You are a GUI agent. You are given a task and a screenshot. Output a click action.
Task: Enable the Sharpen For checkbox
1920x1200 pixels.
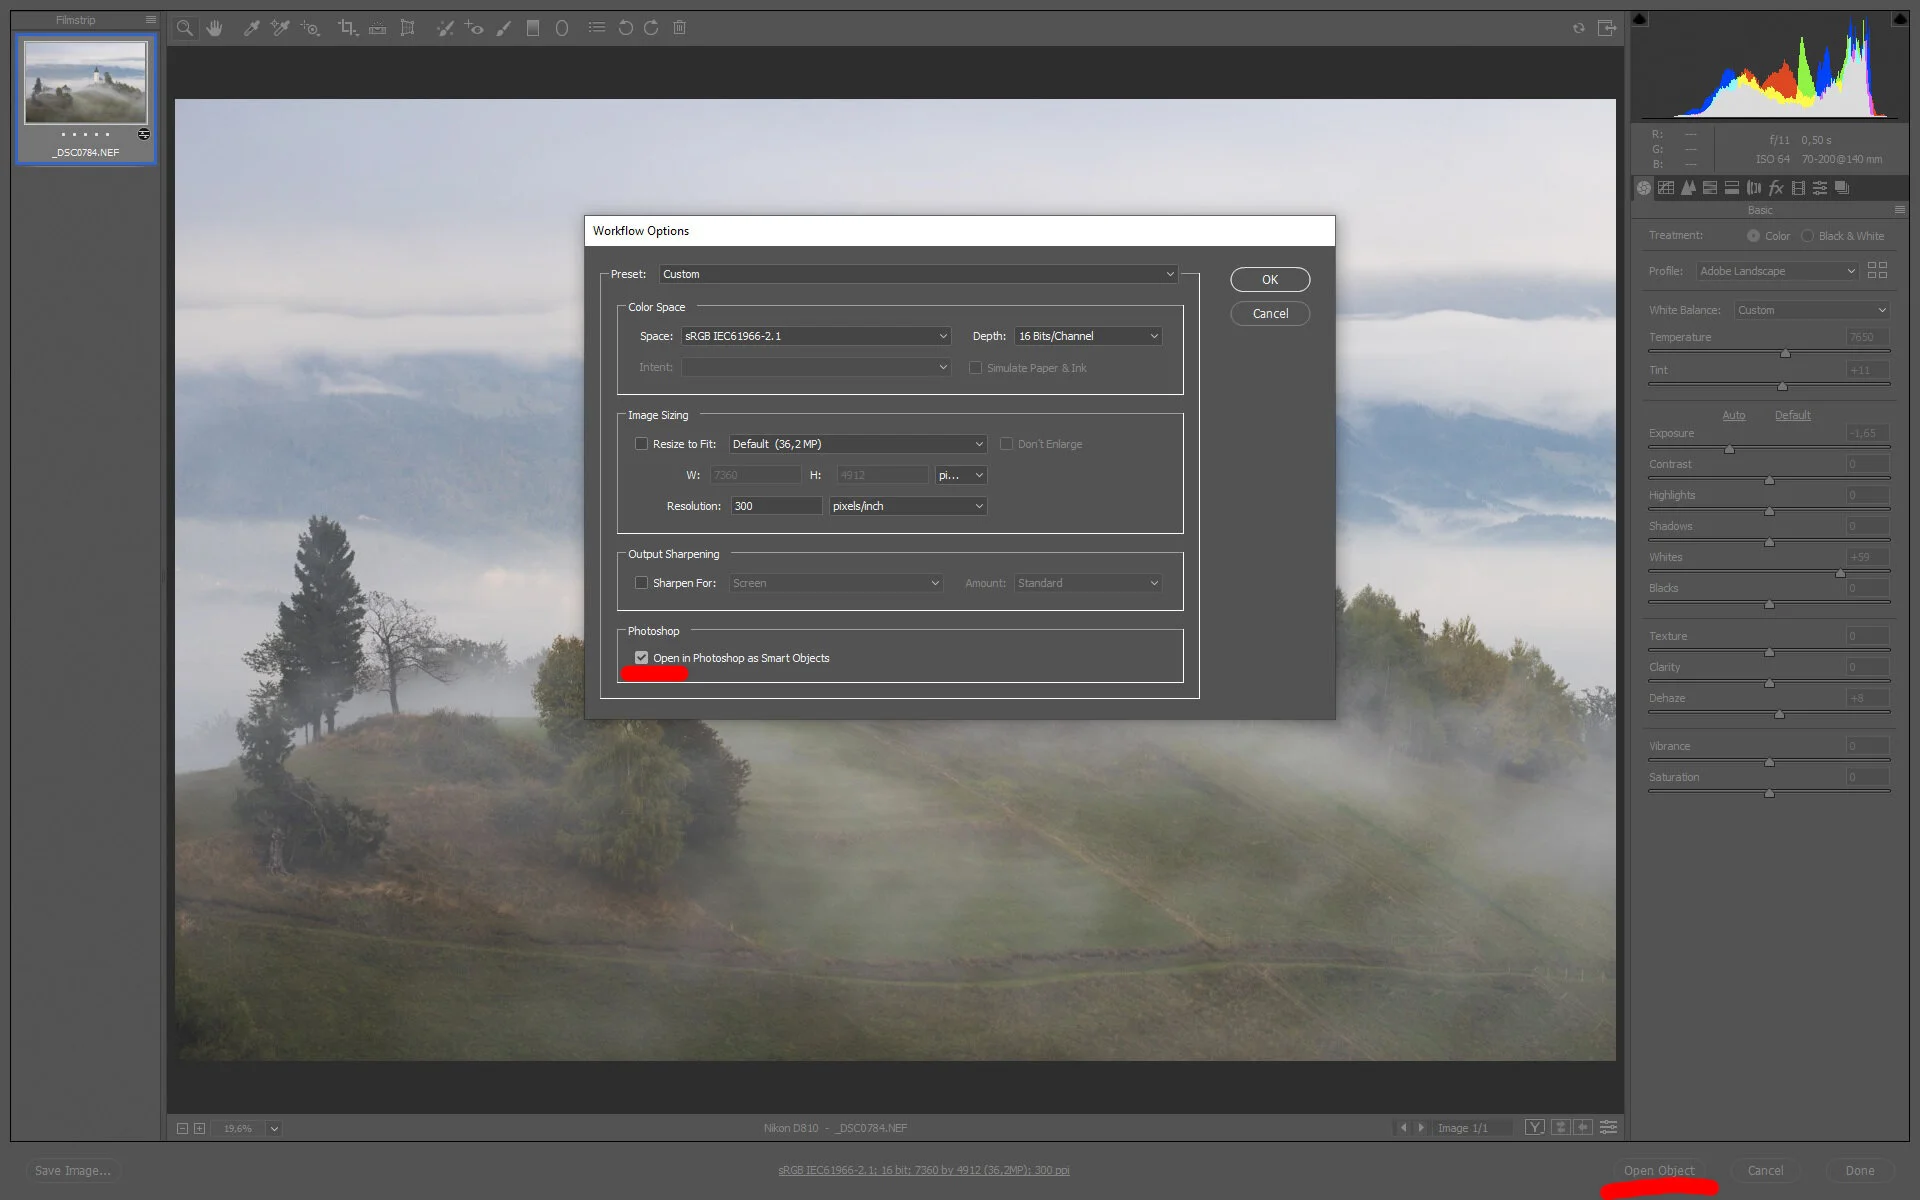[641, 583]
